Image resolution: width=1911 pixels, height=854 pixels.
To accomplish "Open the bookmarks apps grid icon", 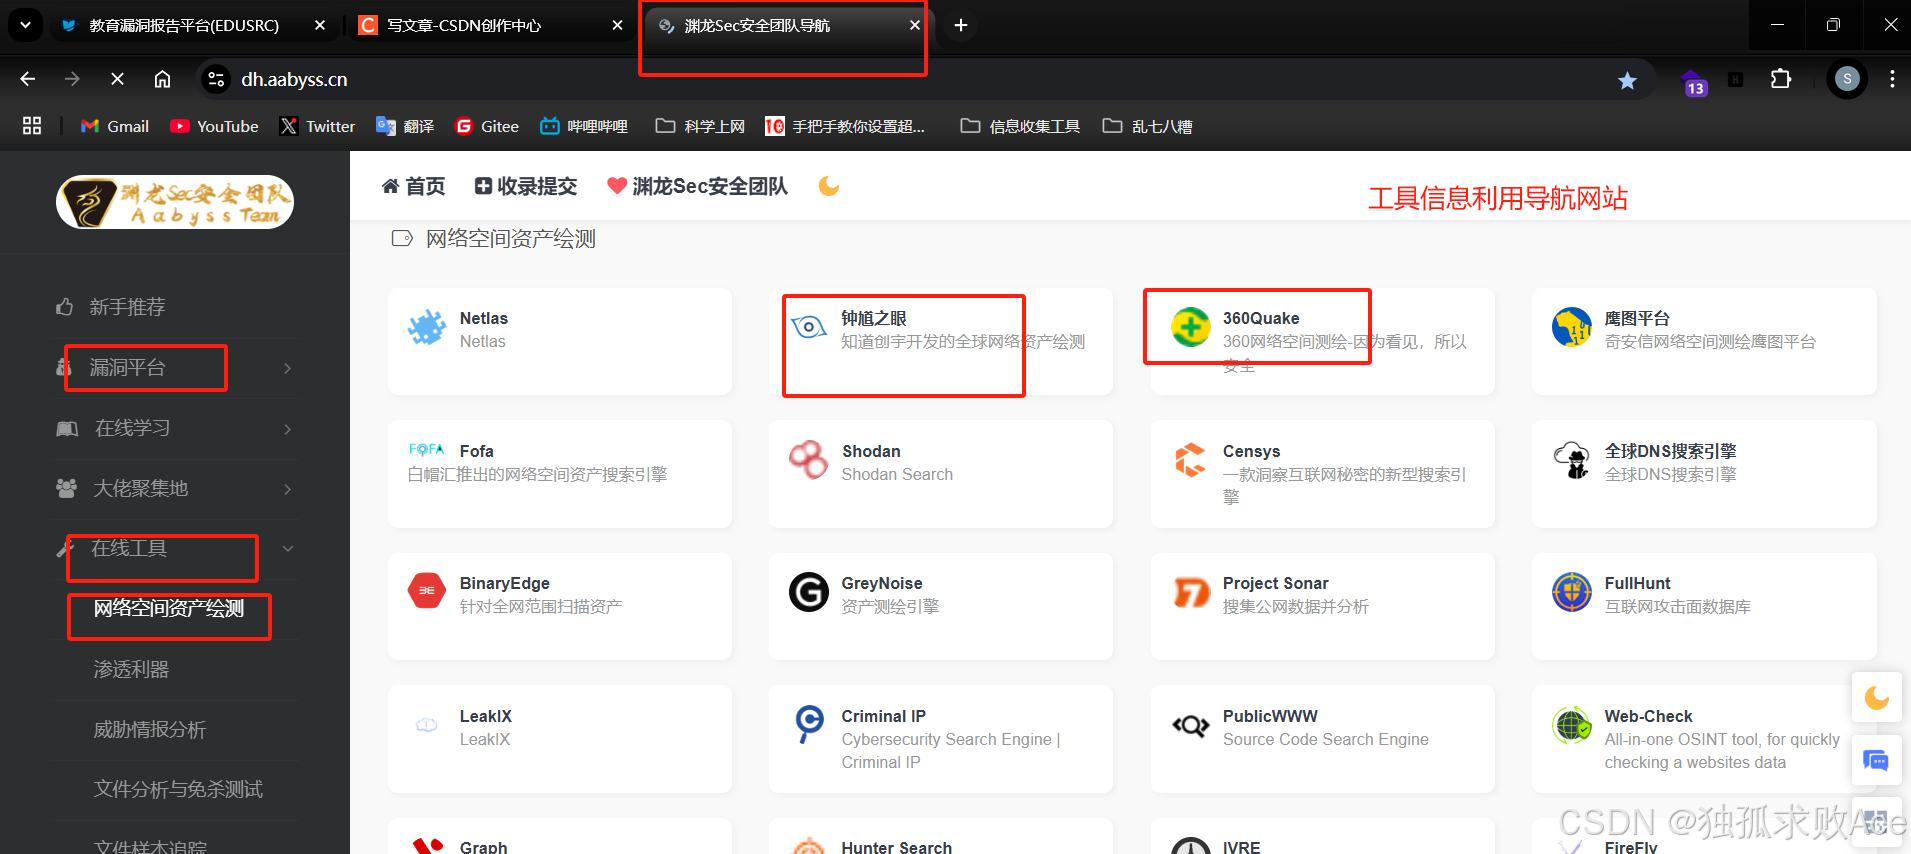I will (x=32, y=126).
